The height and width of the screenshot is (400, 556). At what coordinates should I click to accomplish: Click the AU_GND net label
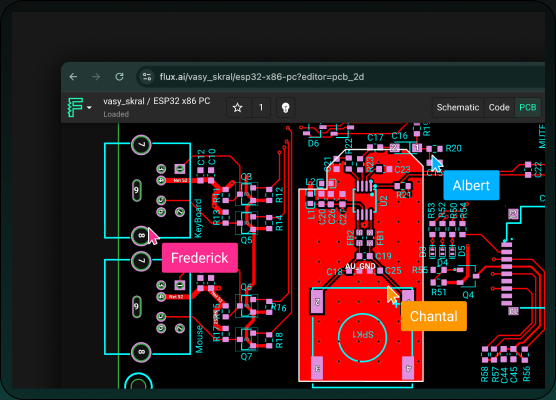(x=360, y=266)
